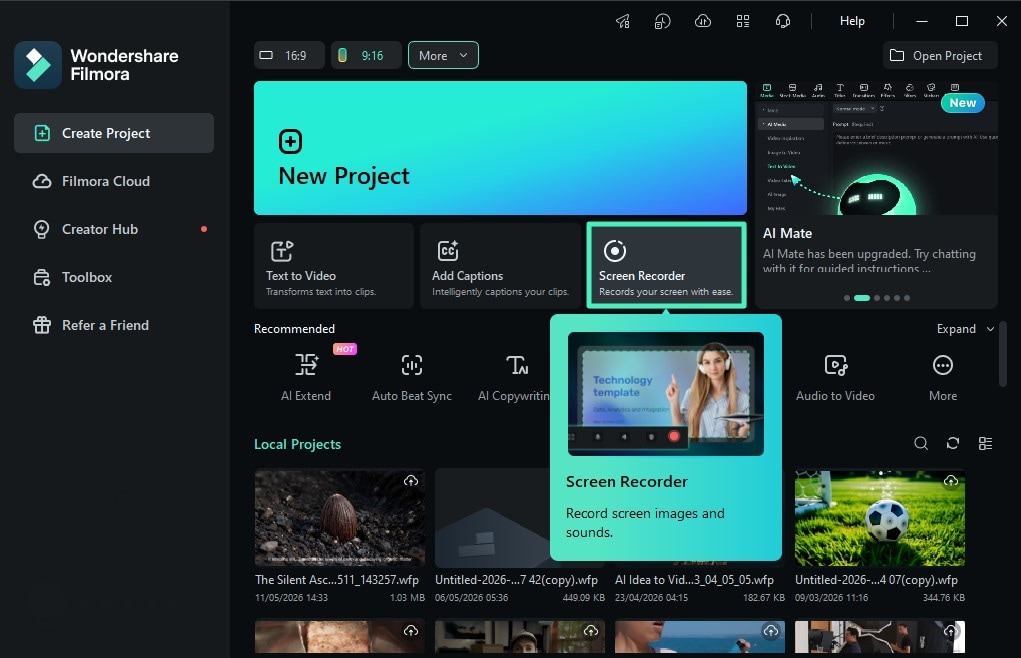Click the vertical scrollbar of main panel

pos(1003,354)
